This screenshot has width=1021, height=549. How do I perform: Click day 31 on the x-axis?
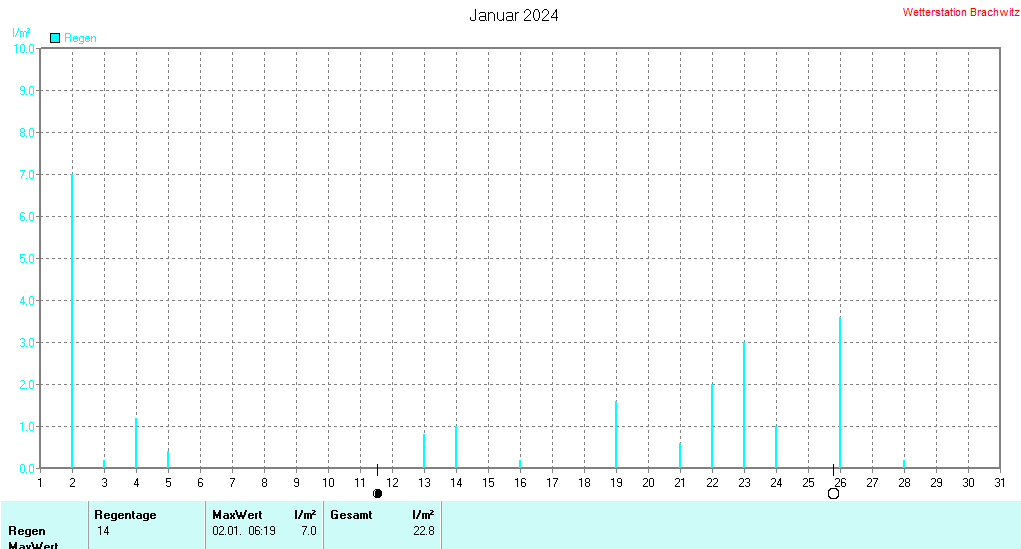click(x=1000, y=483)
